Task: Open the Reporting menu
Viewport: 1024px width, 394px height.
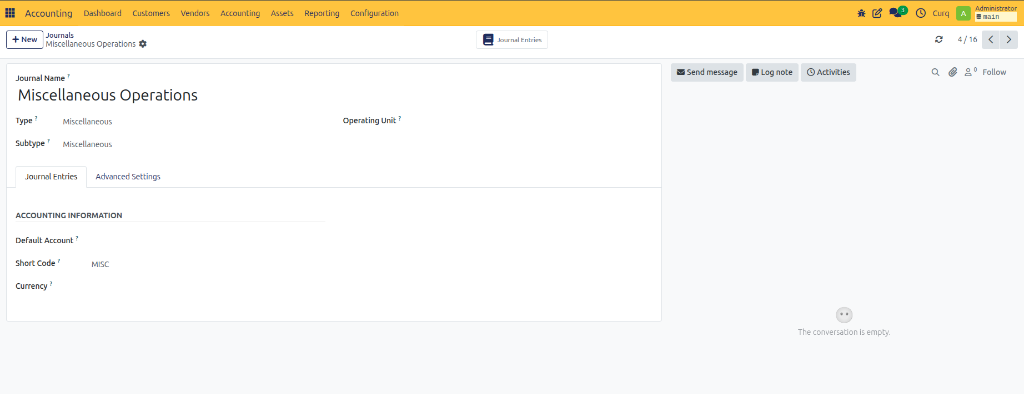Action: click(x=322, y=13)
